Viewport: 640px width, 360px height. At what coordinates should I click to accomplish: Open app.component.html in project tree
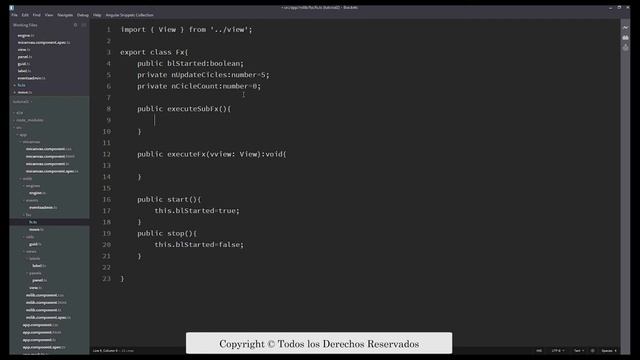coord(42,332)
